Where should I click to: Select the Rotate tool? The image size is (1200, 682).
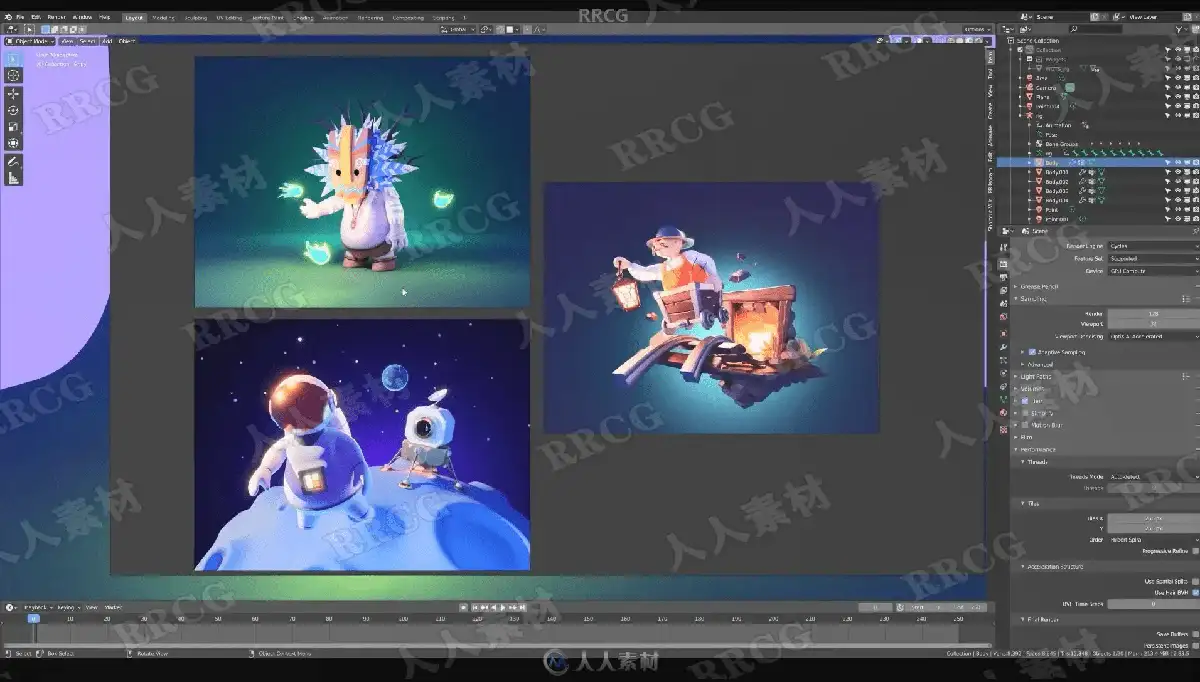(13, 110)
